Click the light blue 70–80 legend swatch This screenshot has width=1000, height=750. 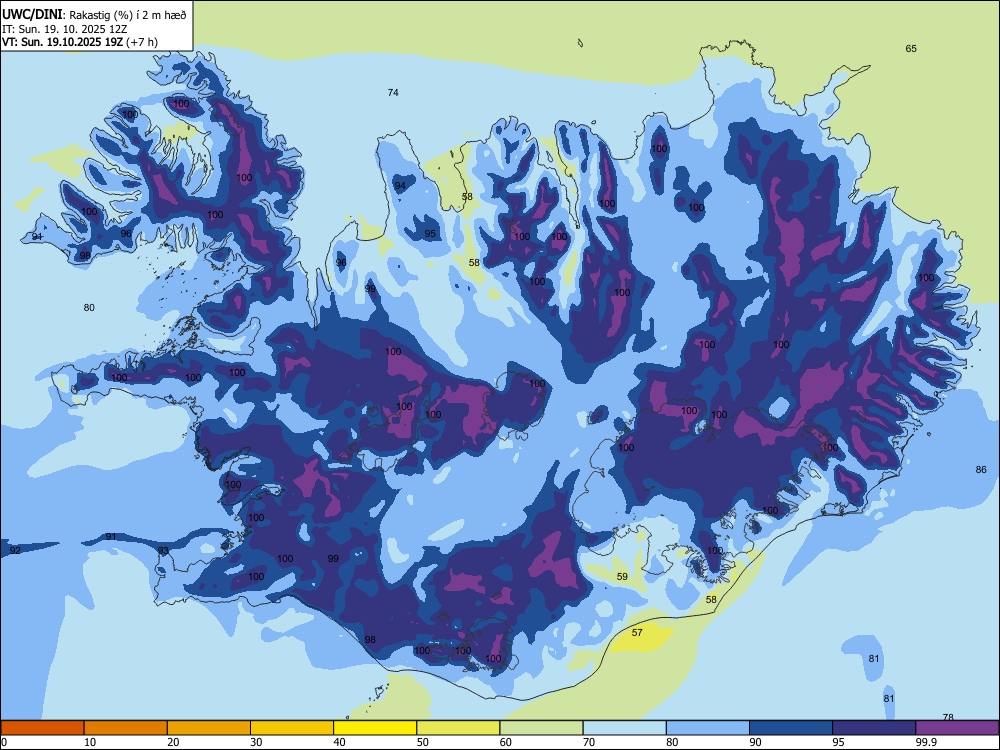tap(624, 728)
